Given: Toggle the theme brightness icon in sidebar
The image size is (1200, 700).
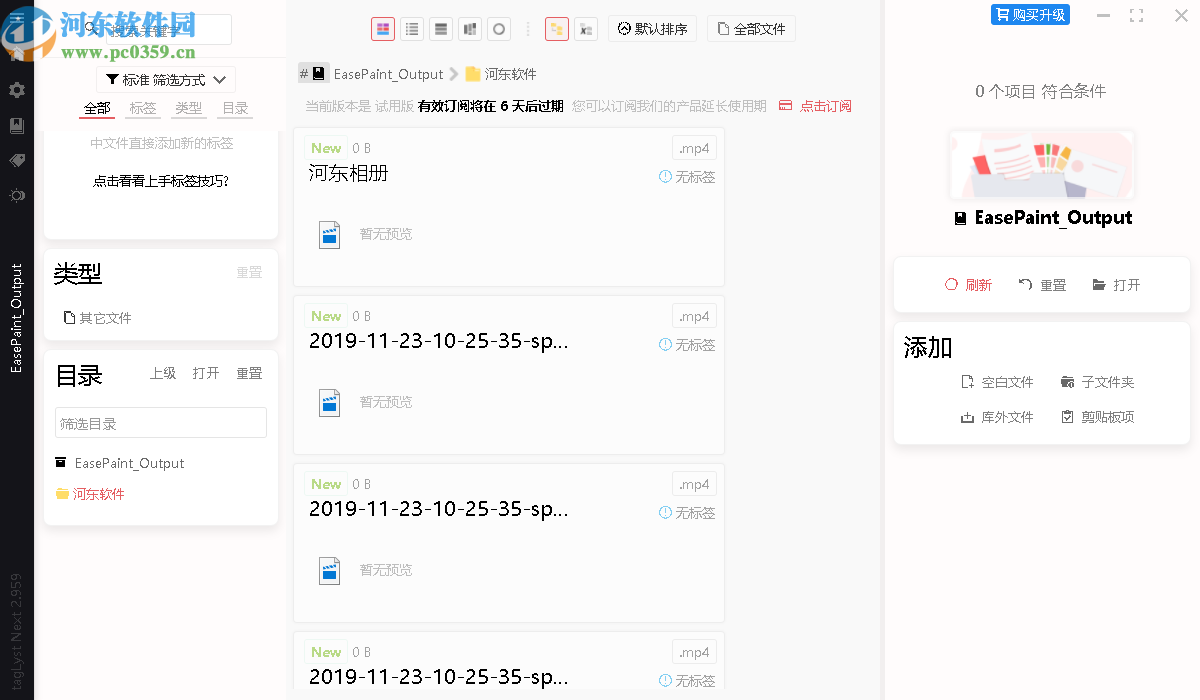Looking at the screenshot, I should pos(16,195).
